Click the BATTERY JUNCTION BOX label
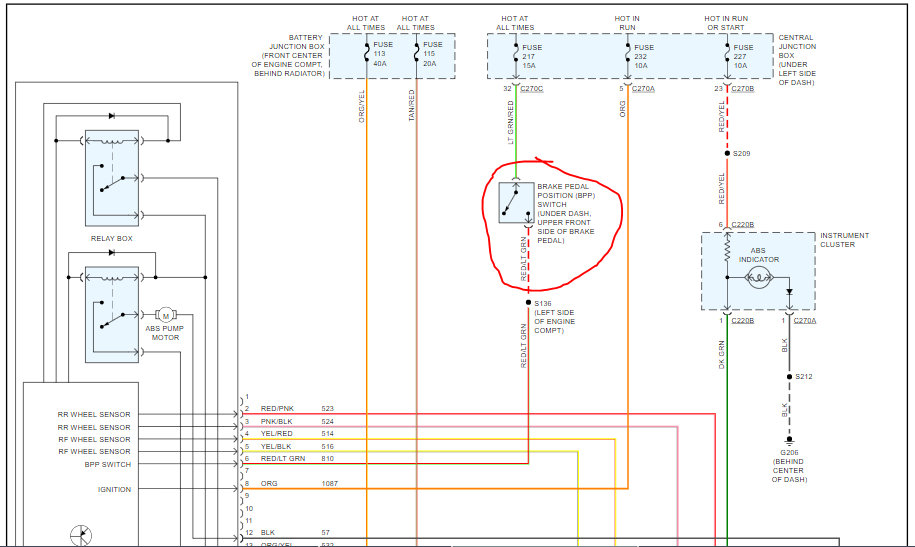The image size is (915, 547). (288, 55)
